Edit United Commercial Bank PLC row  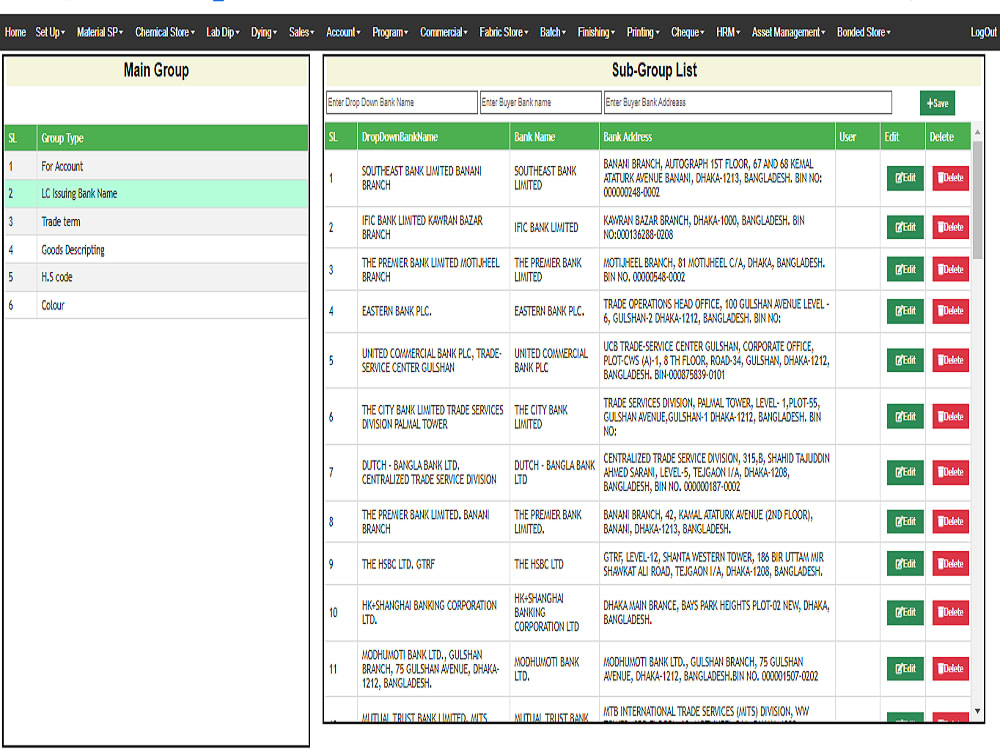pos(905,360)
